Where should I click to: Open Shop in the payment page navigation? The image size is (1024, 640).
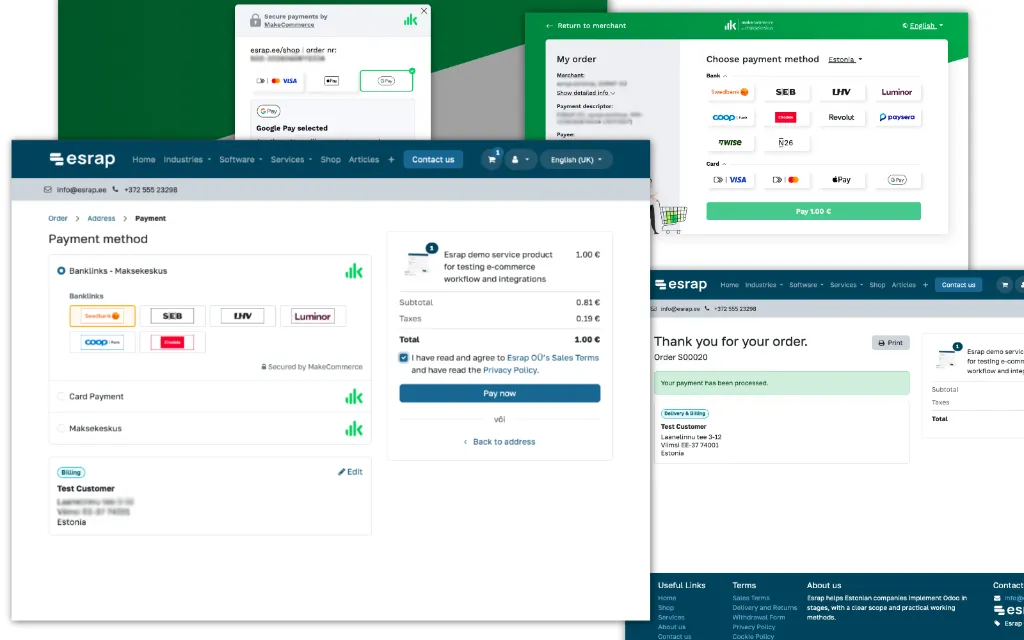[x=330, y=159]
